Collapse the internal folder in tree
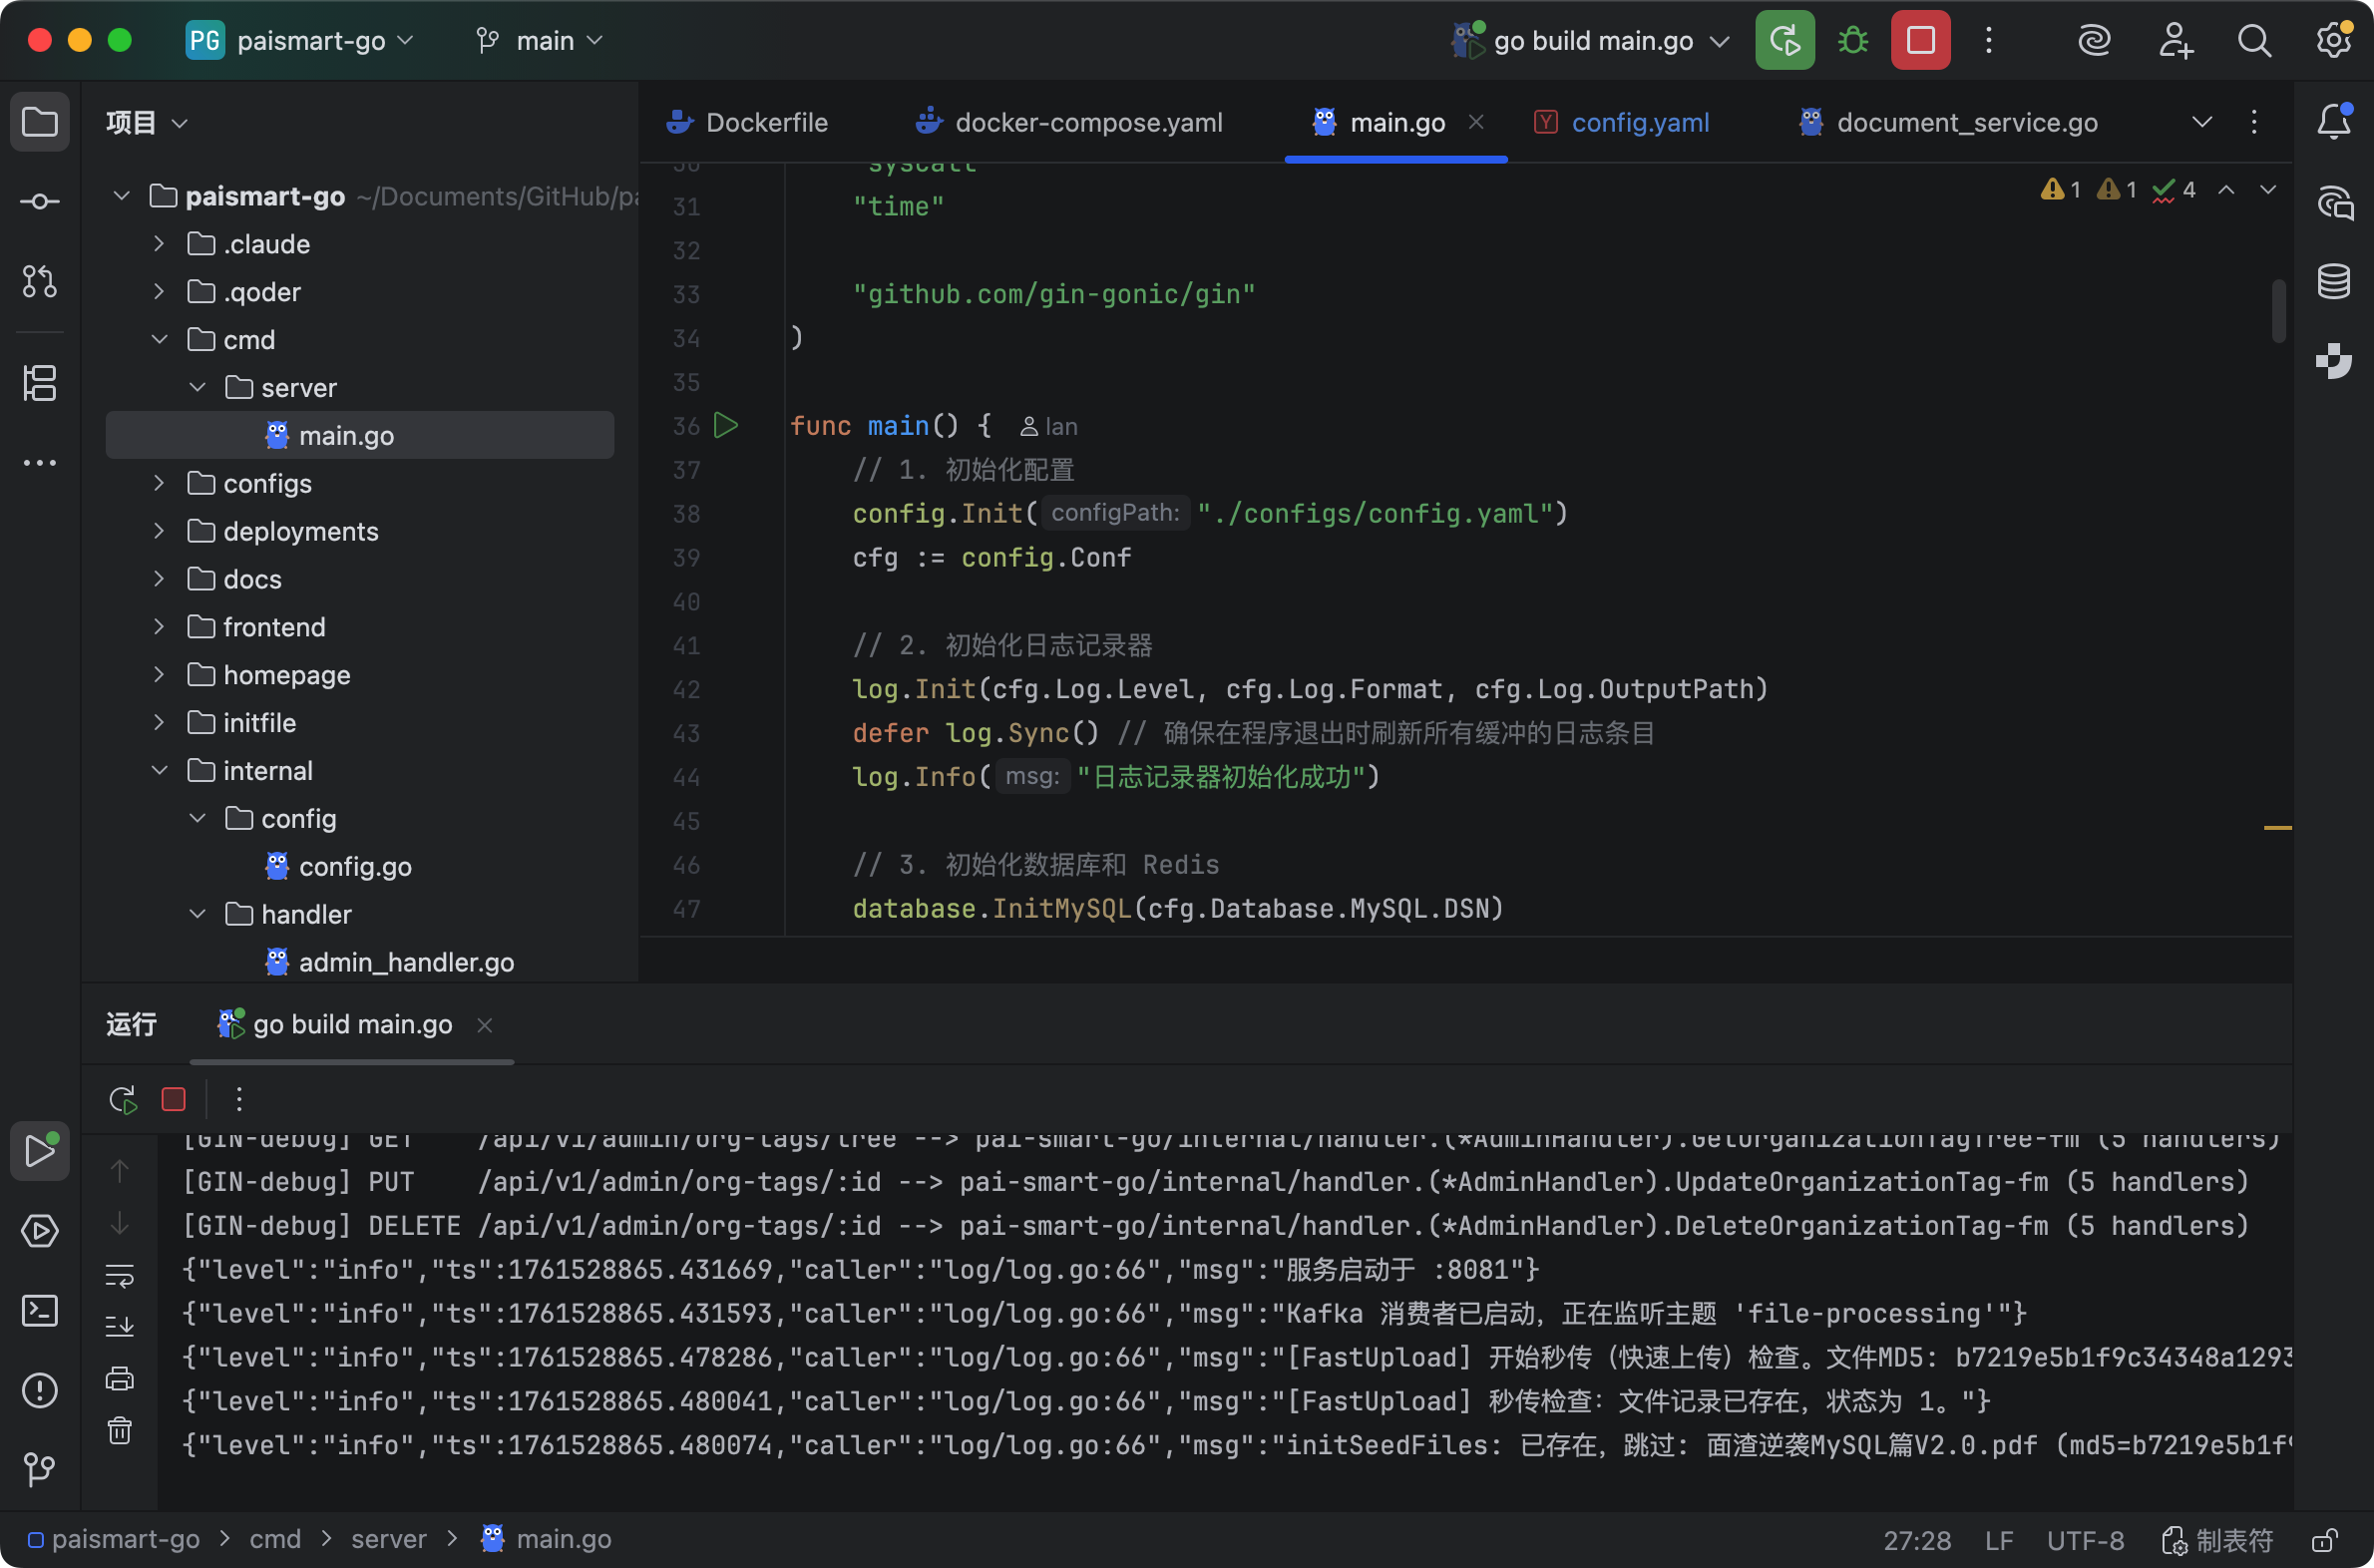The height and width of the screenshot is (1568, 2374). coord(159,771)
